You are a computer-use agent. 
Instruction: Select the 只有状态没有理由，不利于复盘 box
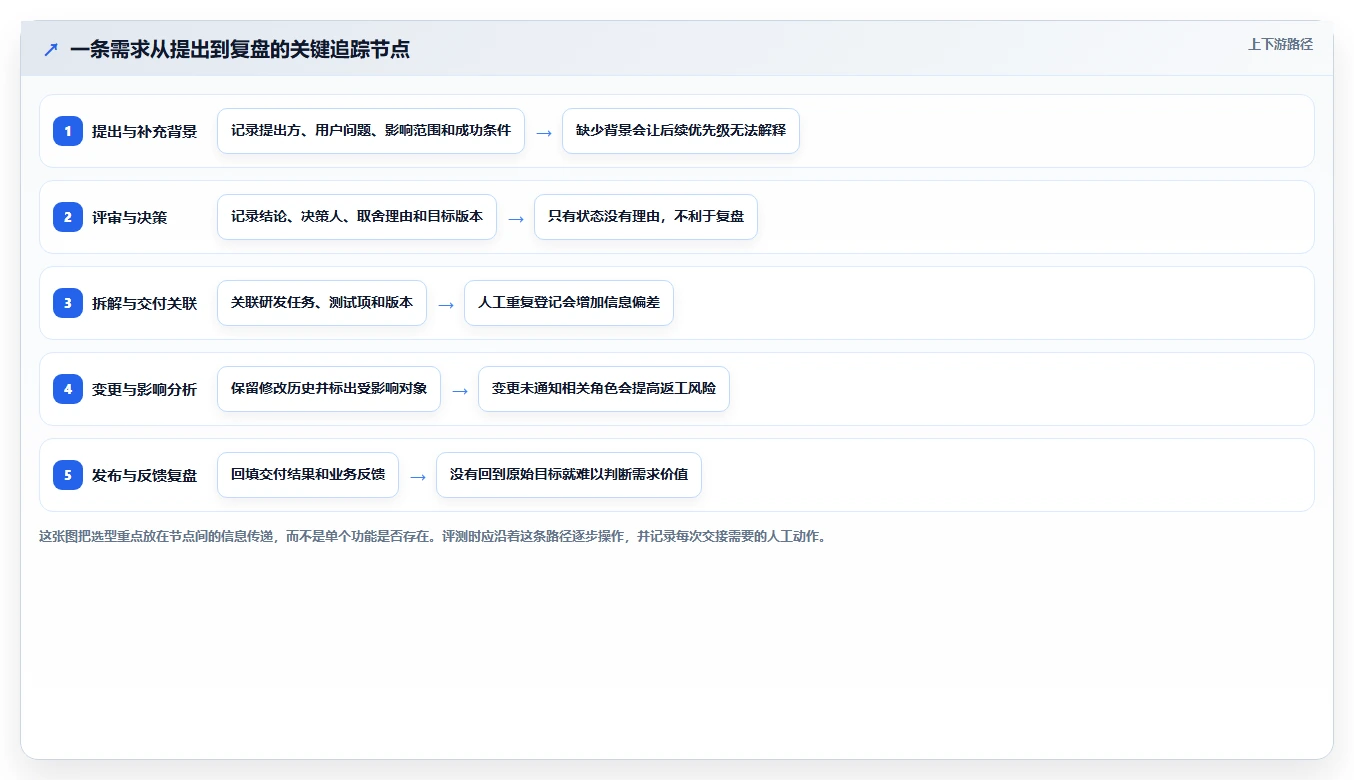point(646,217)
